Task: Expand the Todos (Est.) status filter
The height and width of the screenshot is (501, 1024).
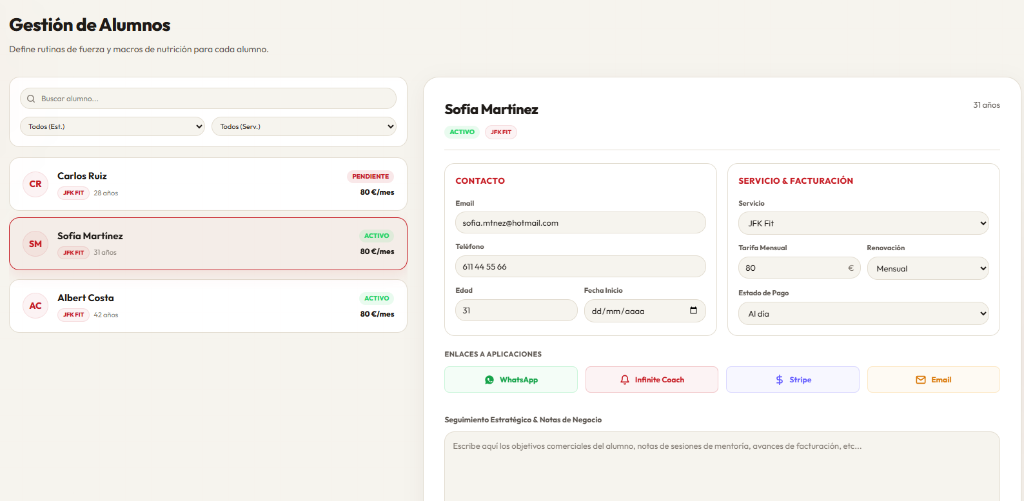Action: tap(112, 126)
